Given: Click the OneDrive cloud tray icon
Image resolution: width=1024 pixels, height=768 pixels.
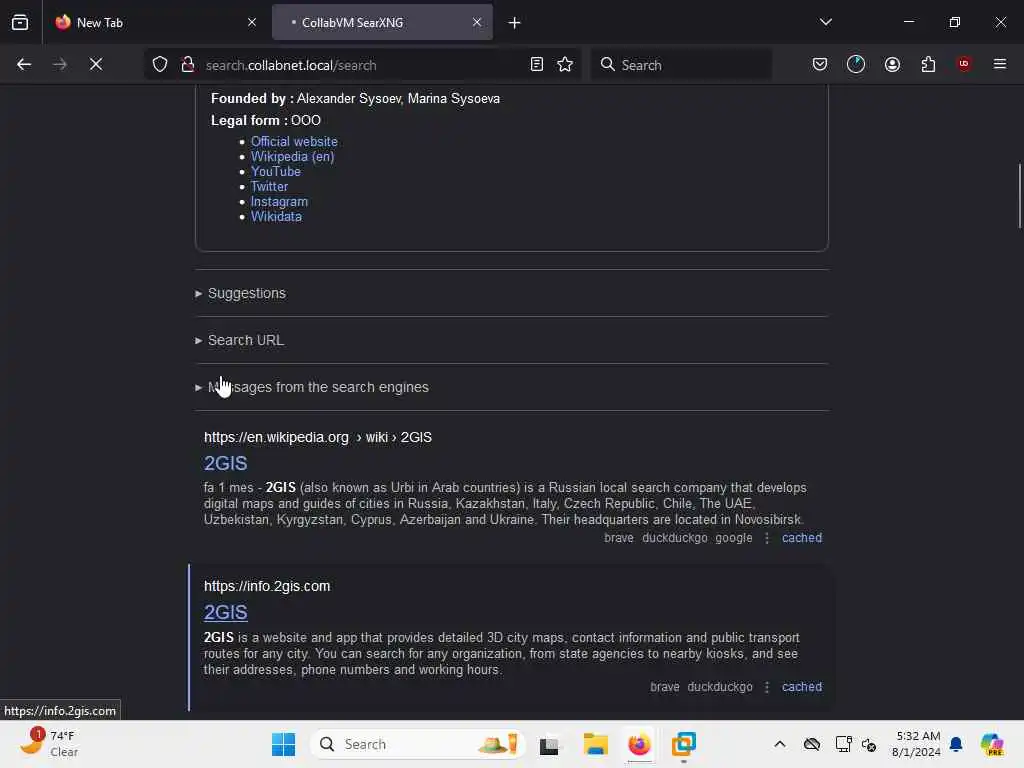Looking at the screenshot, I should [x=812, y=744].
